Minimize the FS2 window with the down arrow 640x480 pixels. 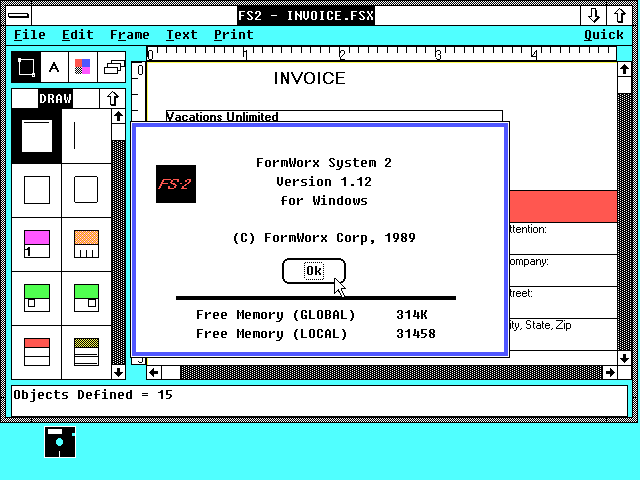tap(593, 16)
